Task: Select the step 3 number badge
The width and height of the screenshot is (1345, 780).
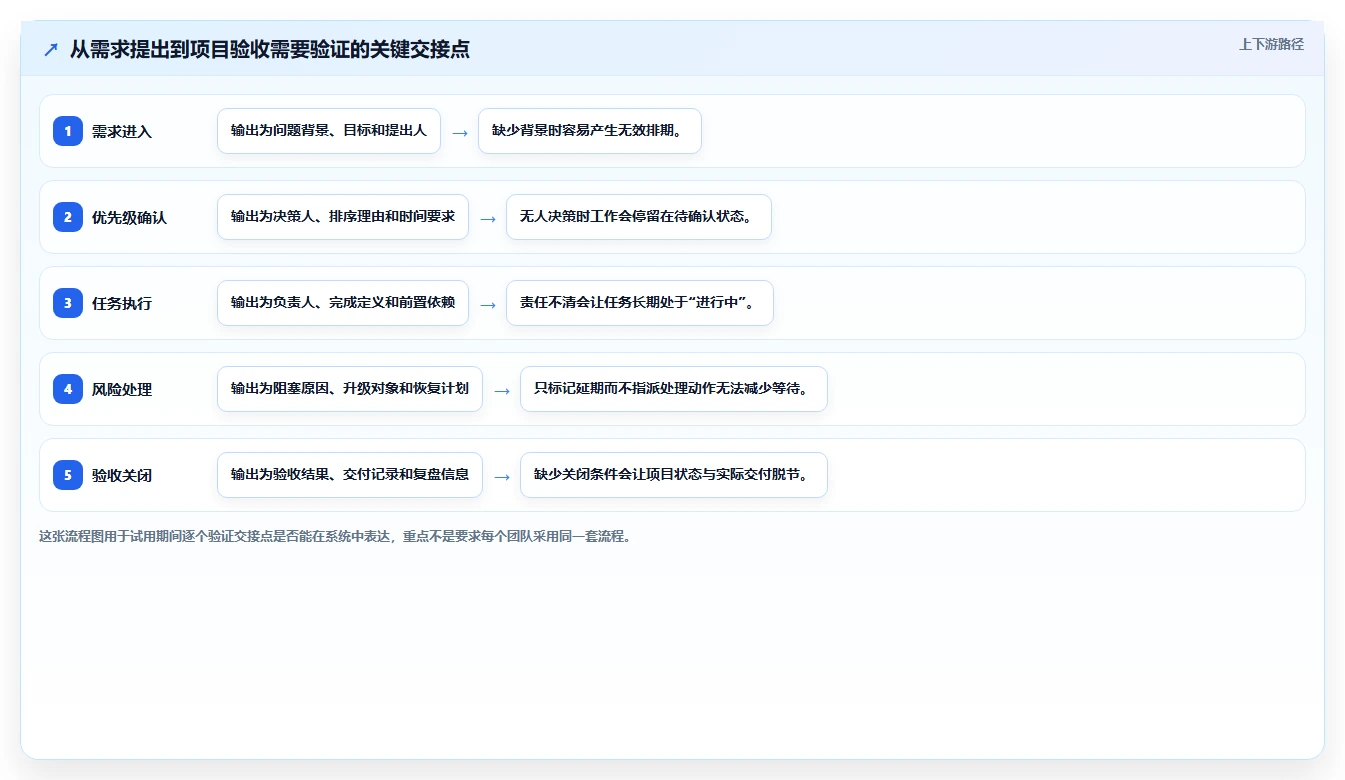Action: click(x=68, y=302)
